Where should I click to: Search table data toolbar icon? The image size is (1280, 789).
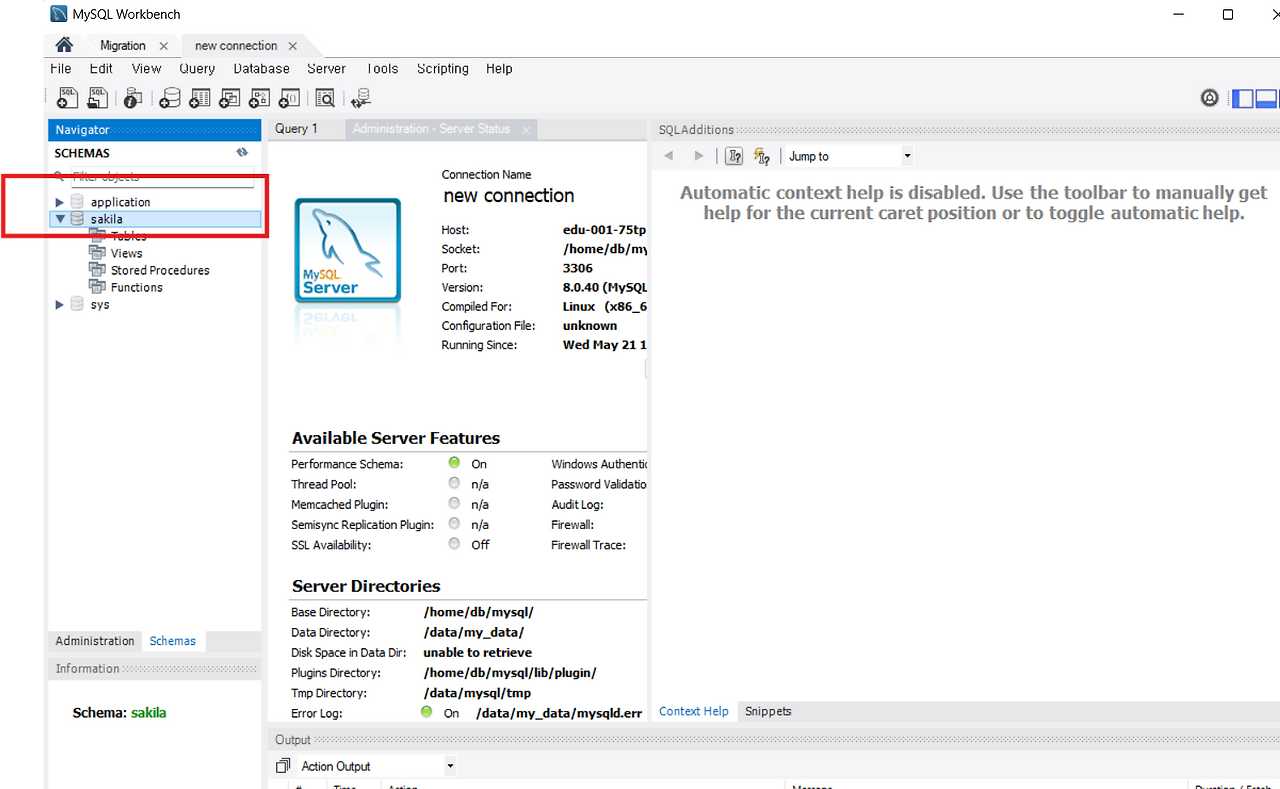coord(325,98)
